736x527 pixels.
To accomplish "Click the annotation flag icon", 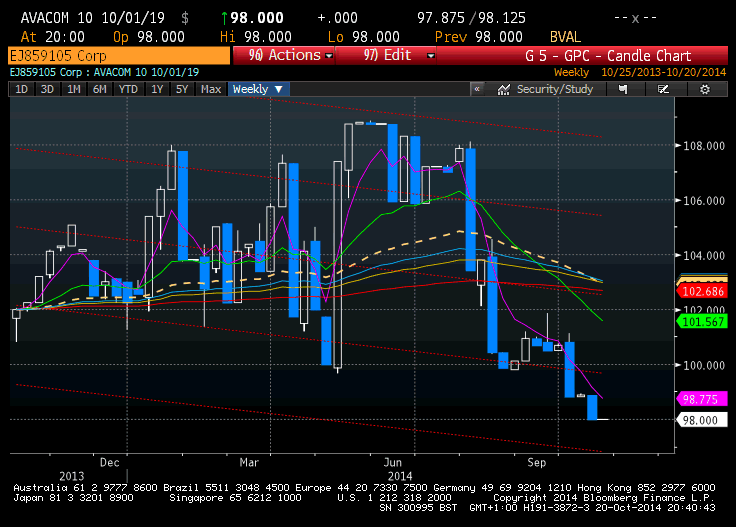I will pos(623,89).
